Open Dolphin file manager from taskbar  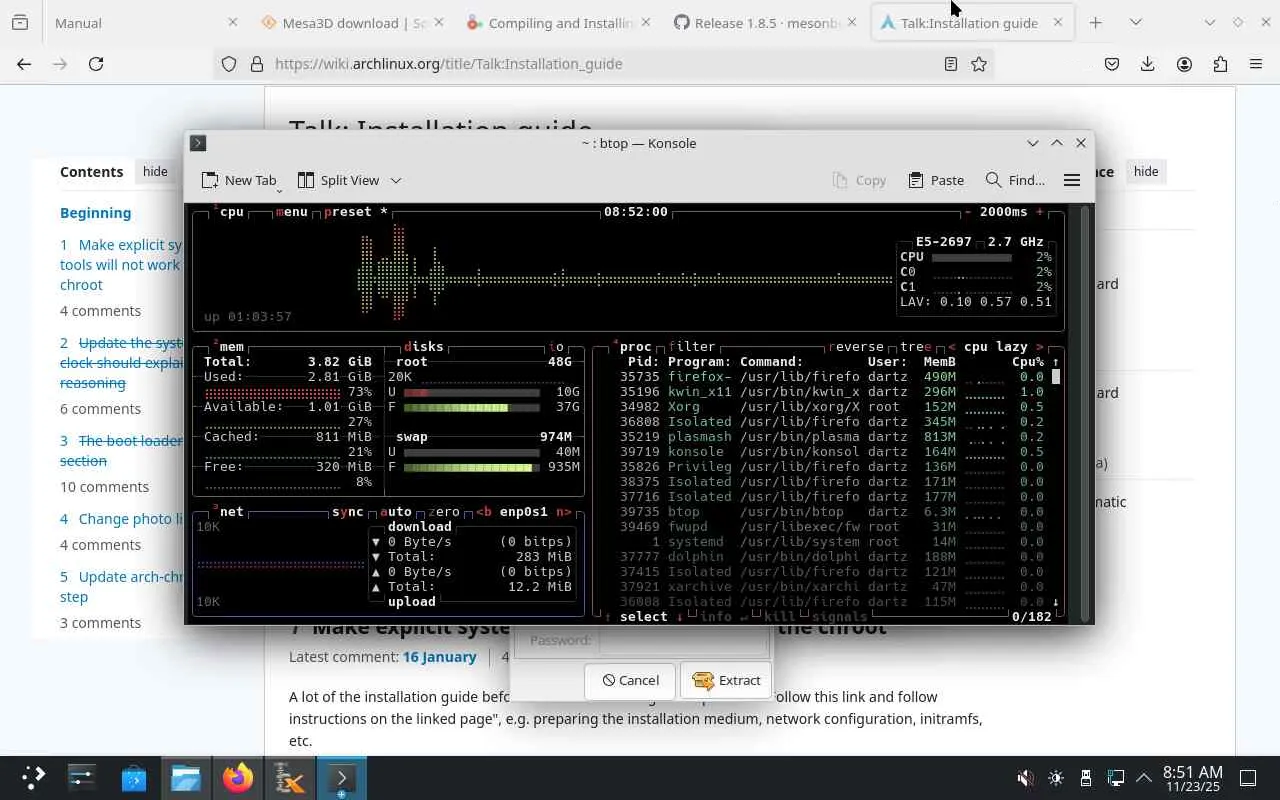tap(186, 778)
